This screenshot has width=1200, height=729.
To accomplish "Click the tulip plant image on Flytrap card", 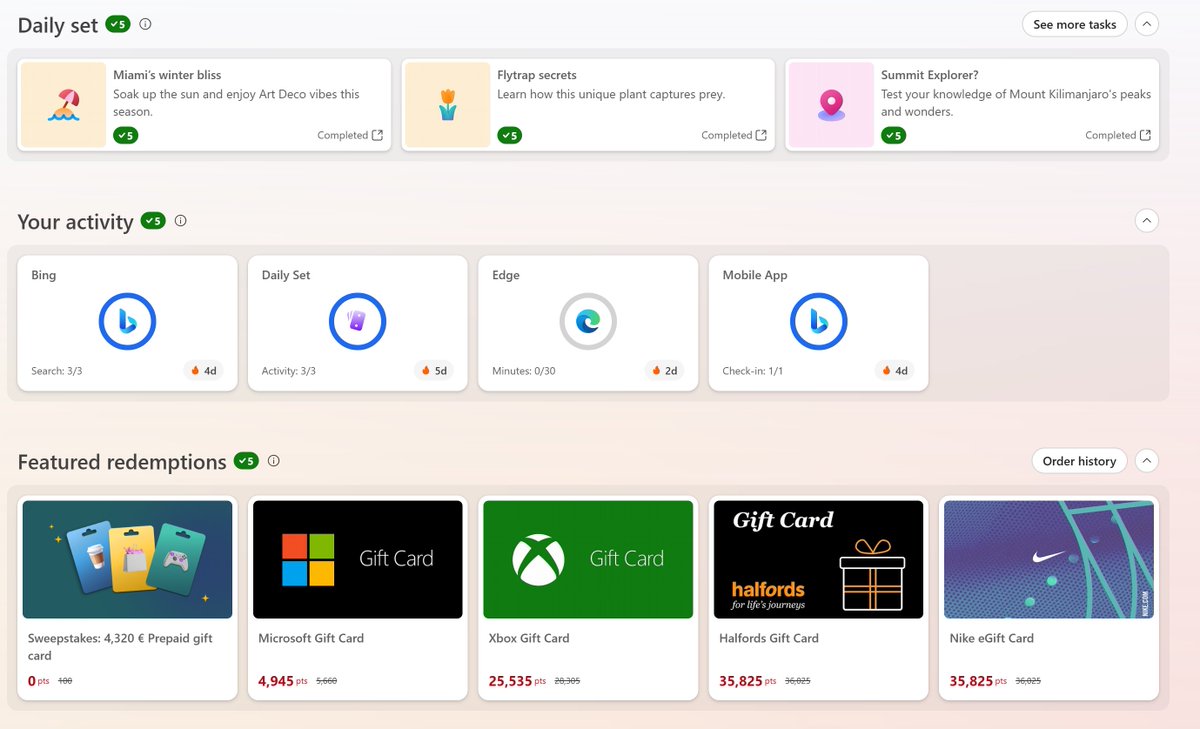I will click(x=447, y=105).
